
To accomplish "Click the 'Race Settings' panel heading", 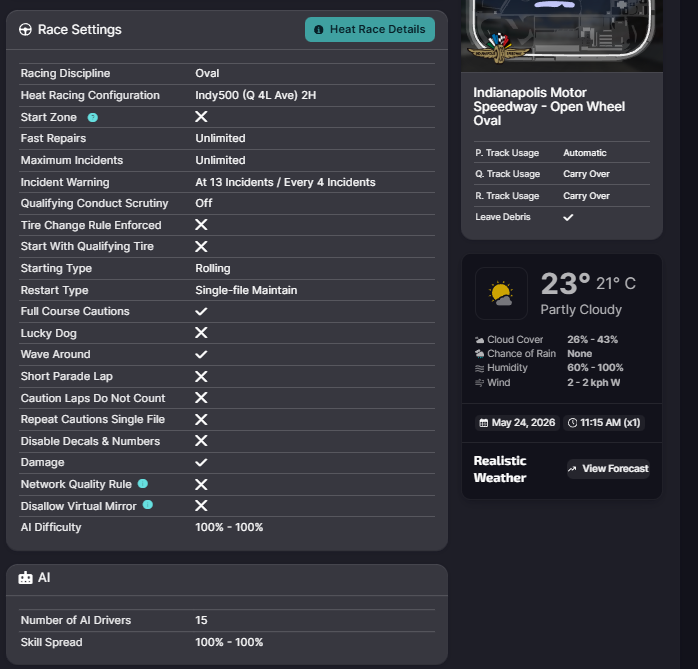I will click(x=80, y=30).
